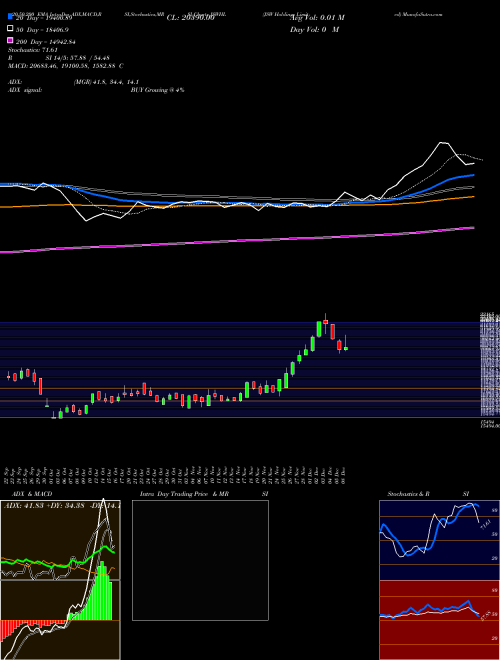
Task: Open the blue Stochastics chart panel
Action: [x=439, y=540]
